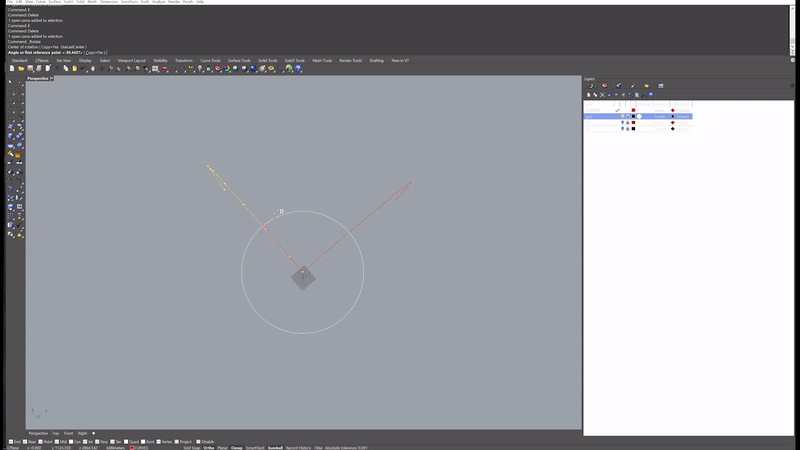Click New Layer icon in Layers panel

588,95
